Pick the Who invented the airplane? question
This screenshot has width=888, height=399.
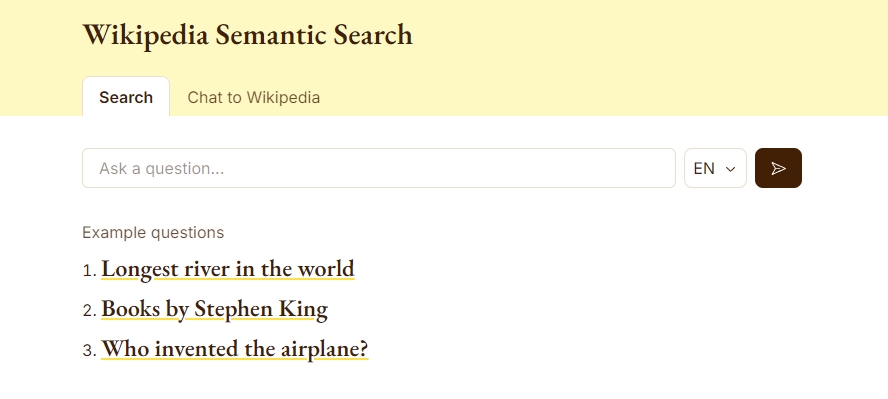(x=234, y=349)
